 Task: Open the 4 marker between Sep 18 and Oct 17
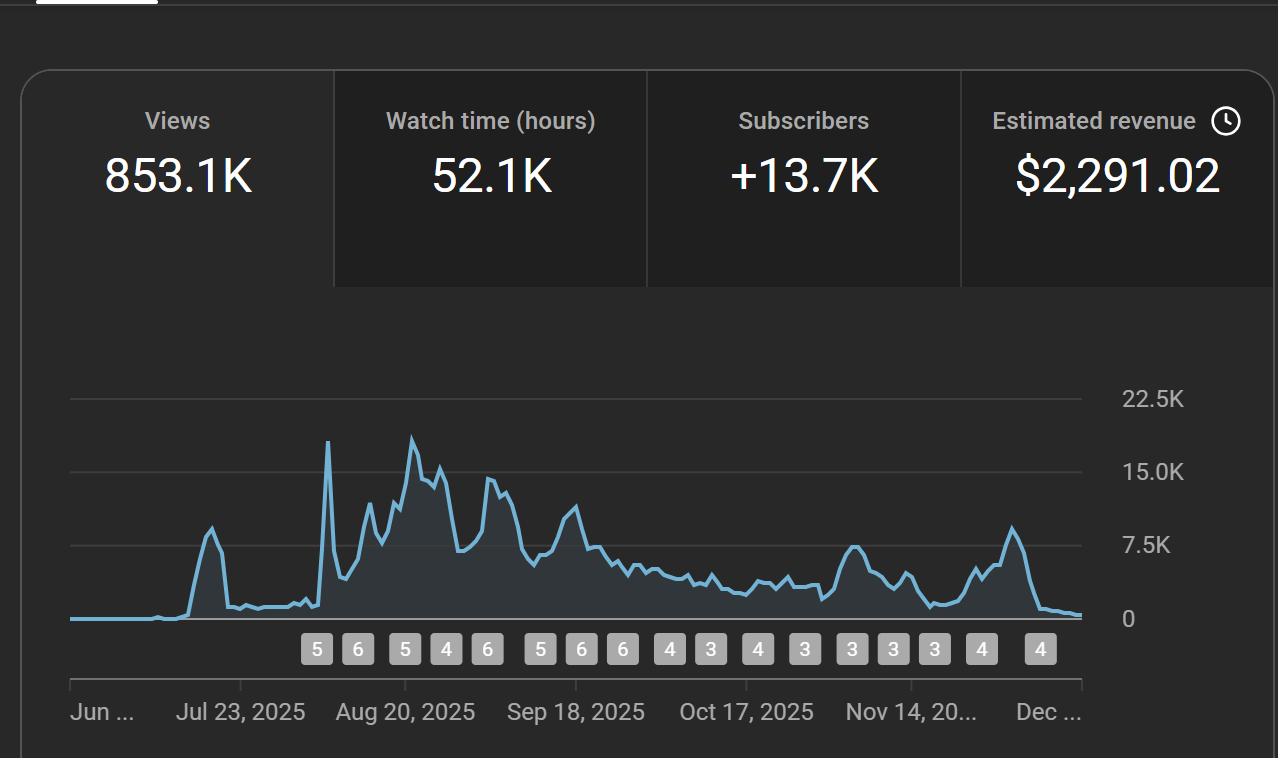[x=670, y=649]
